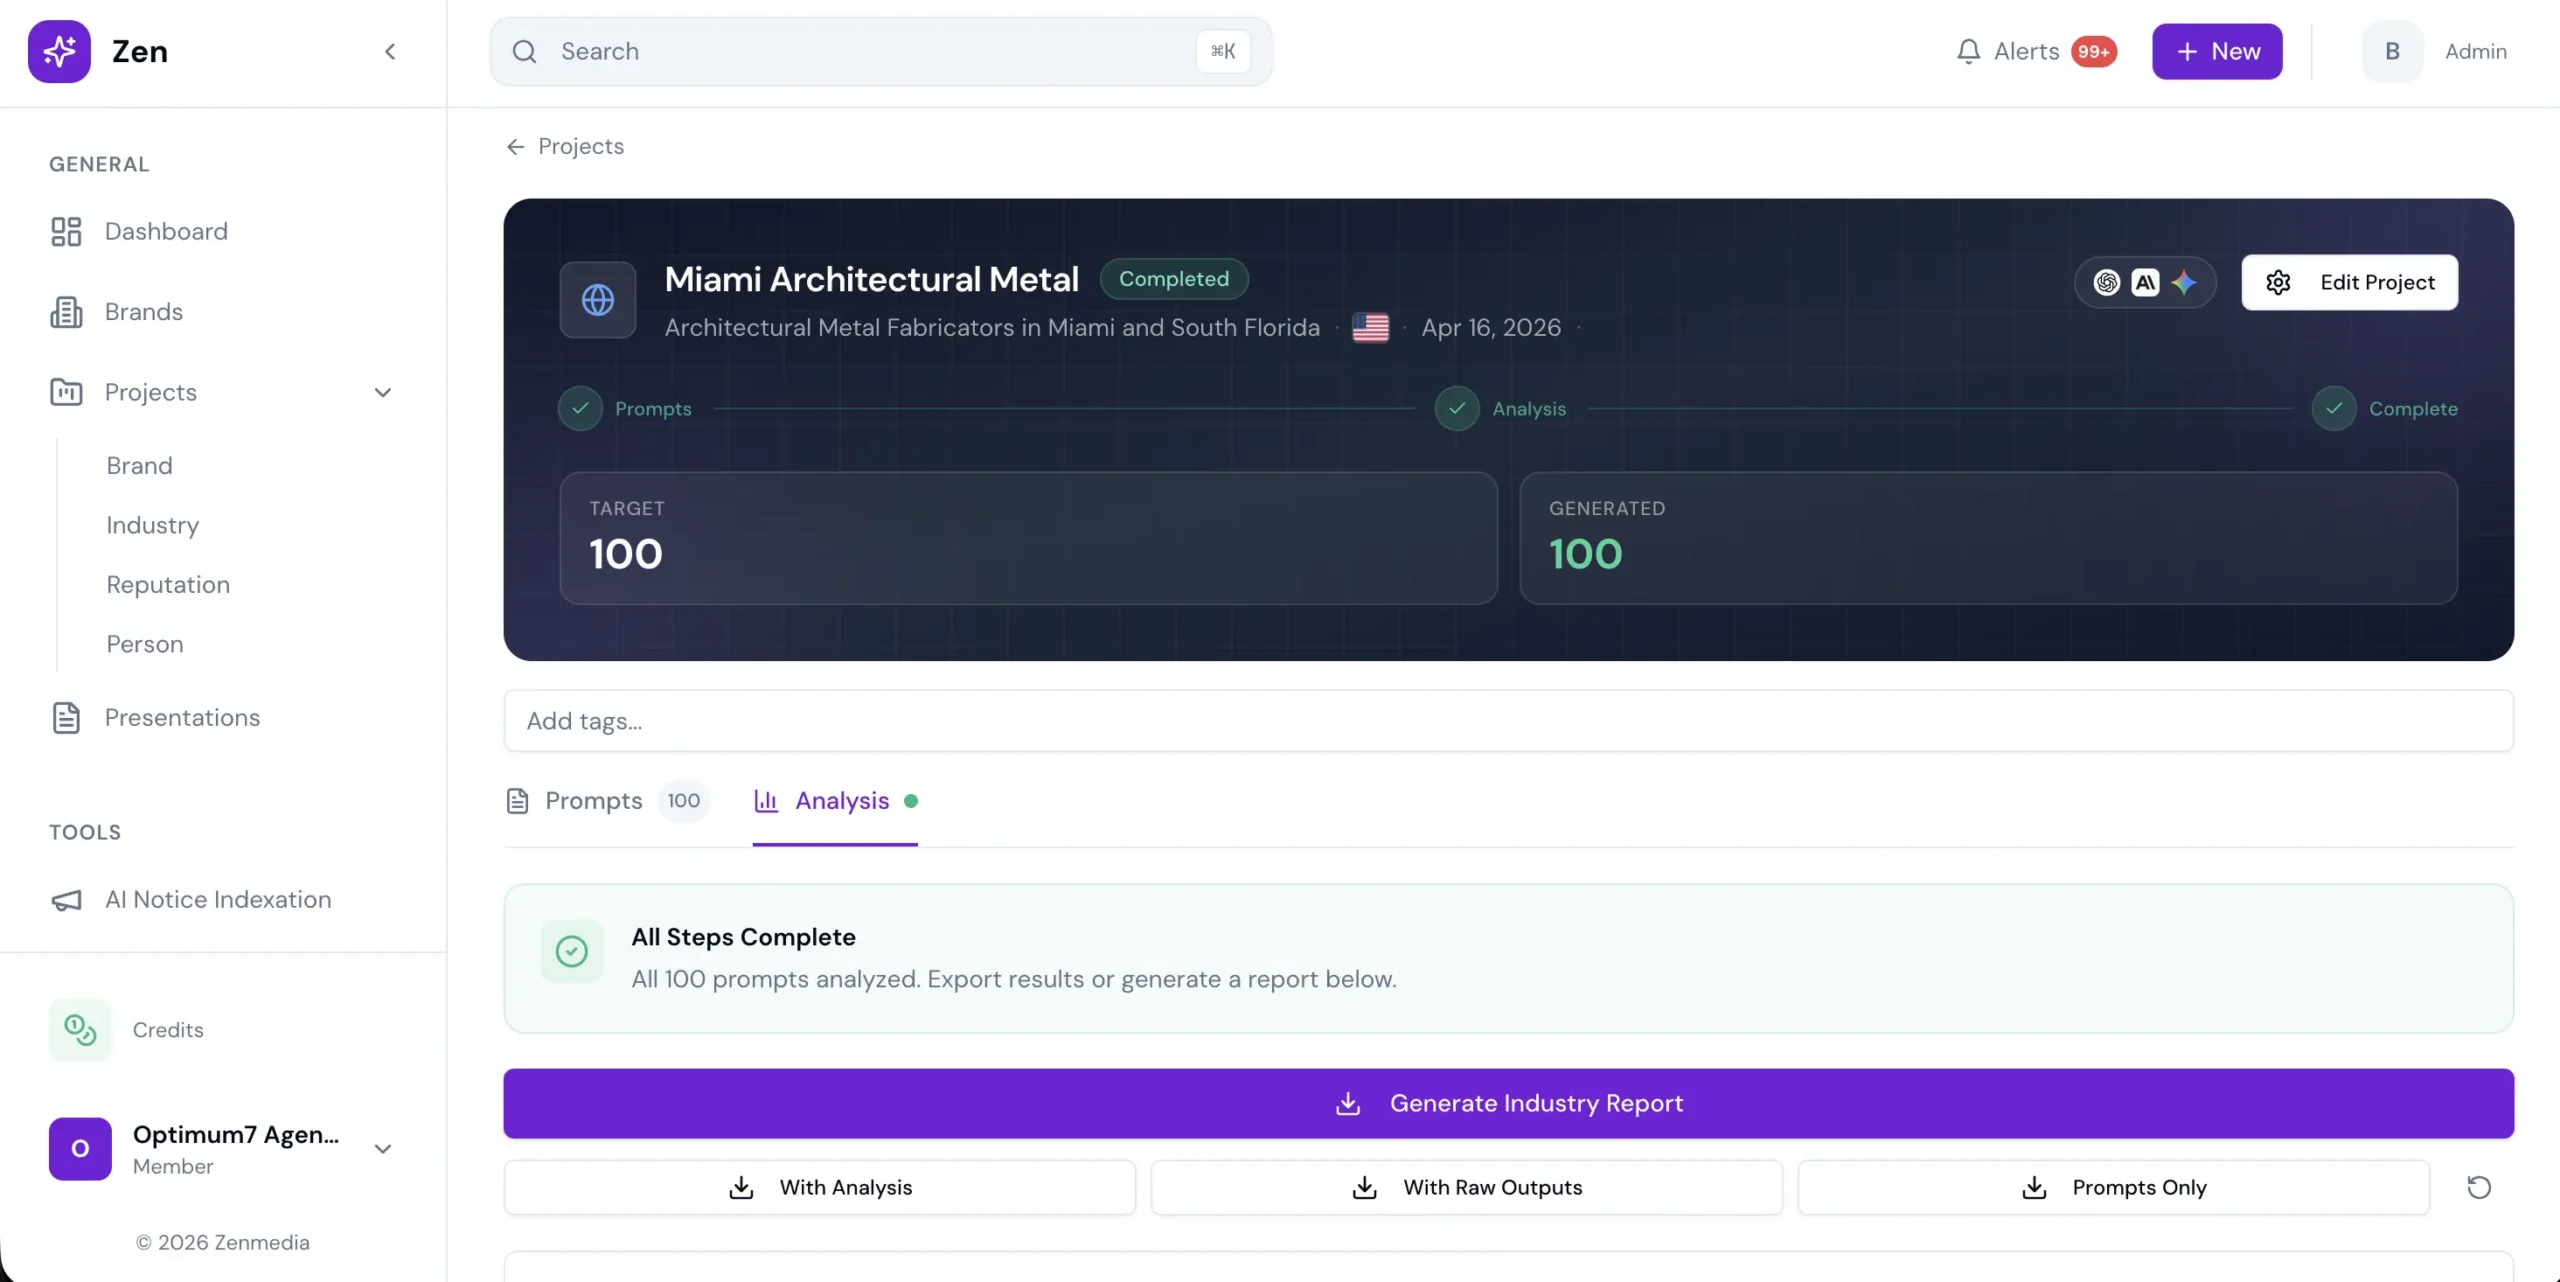
Task: Click the project globe icon
Action: (x=598, y=300)
